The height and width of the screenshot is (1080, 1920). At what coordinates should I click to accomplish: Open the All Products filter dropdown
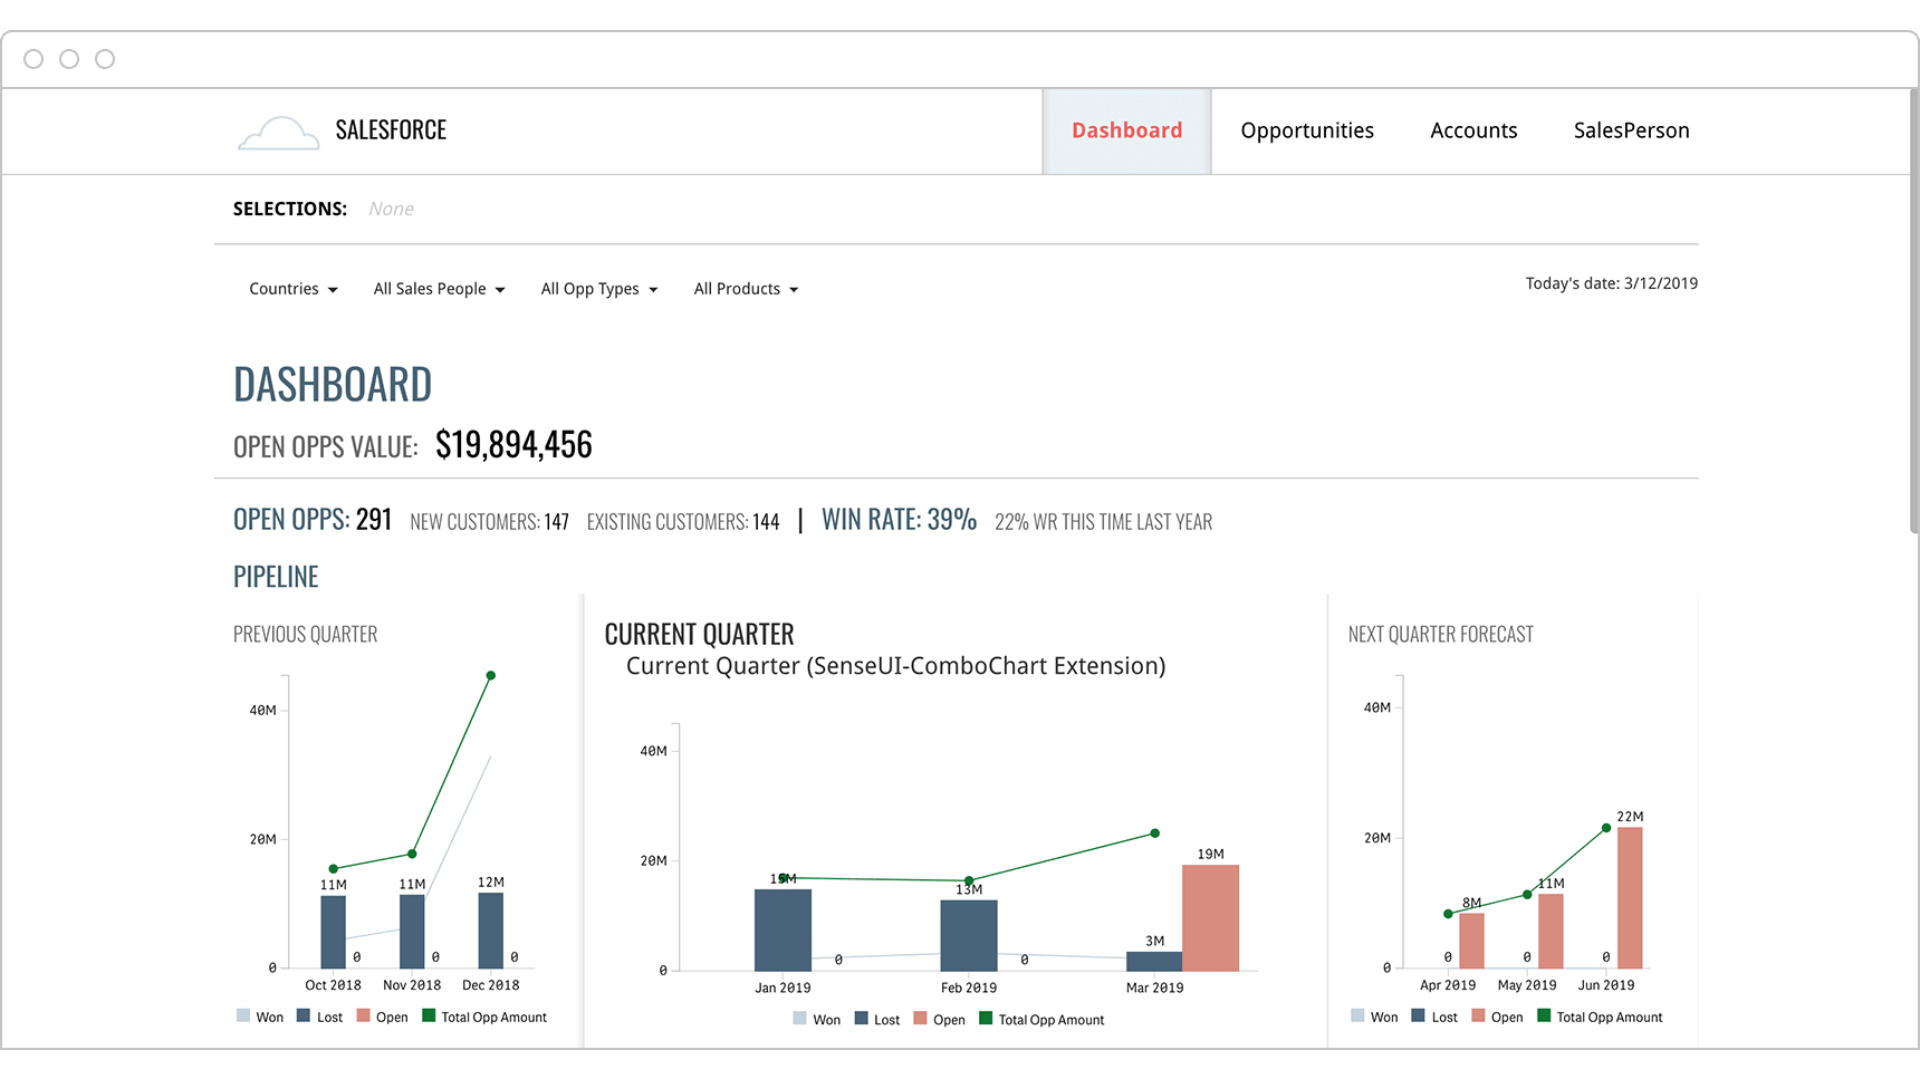pos(746,289)
